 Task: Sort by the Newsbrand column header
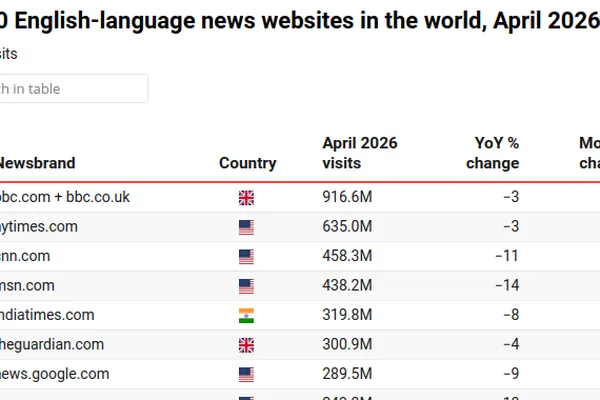(x=38, y=163)
